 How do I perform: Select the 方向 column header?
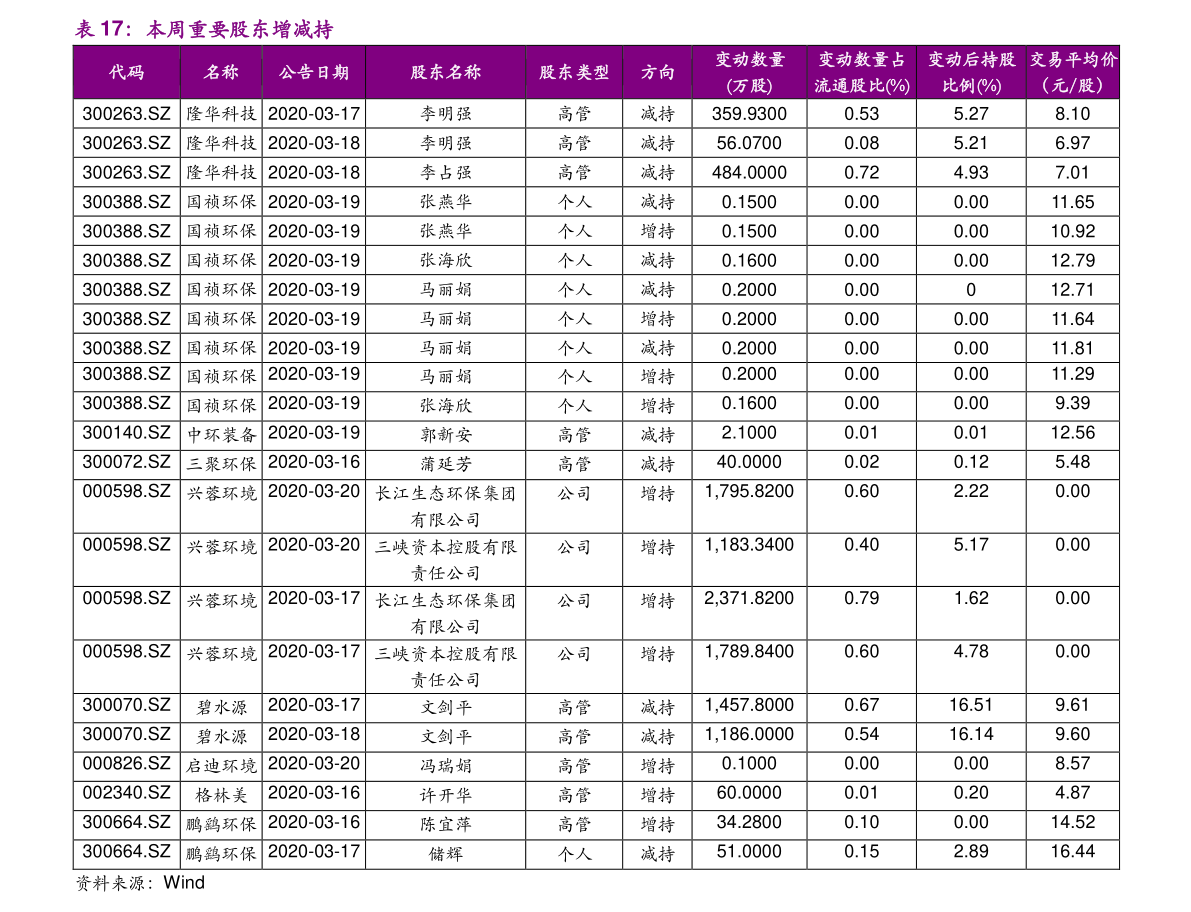pyautogui.click(x=657, y=72)
